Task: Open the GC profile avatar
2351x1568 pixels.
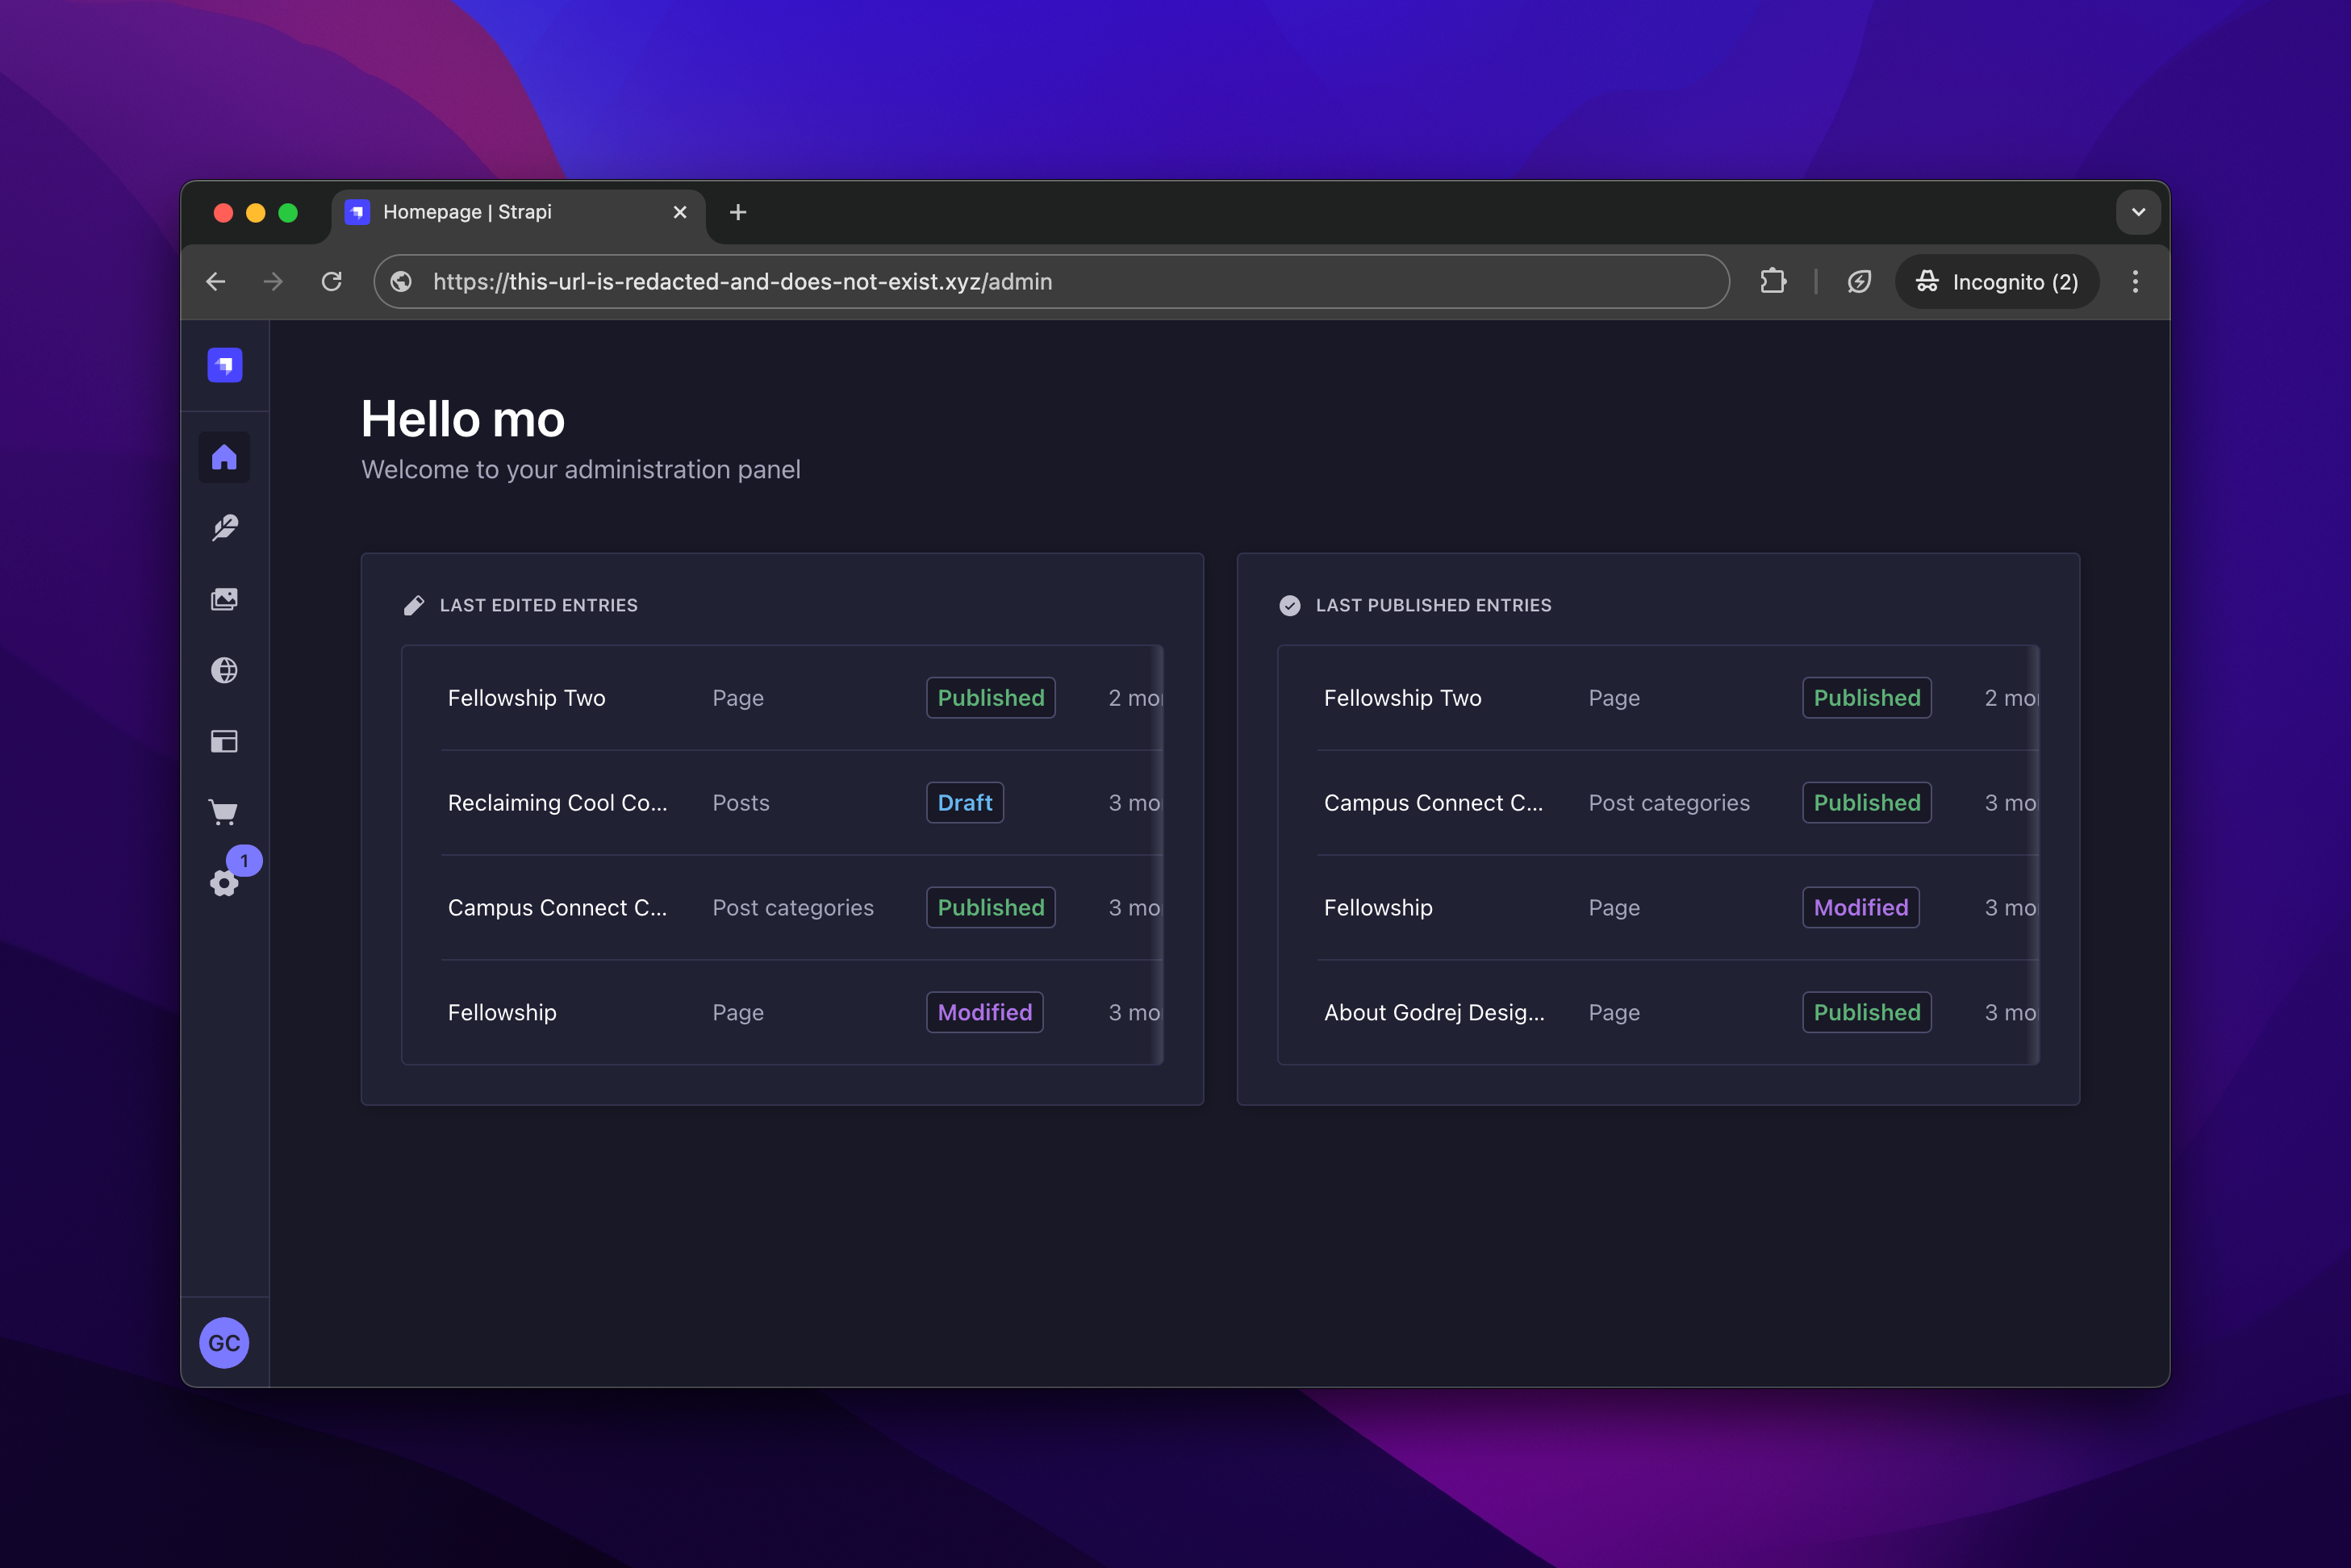Action: point(224,1343)
